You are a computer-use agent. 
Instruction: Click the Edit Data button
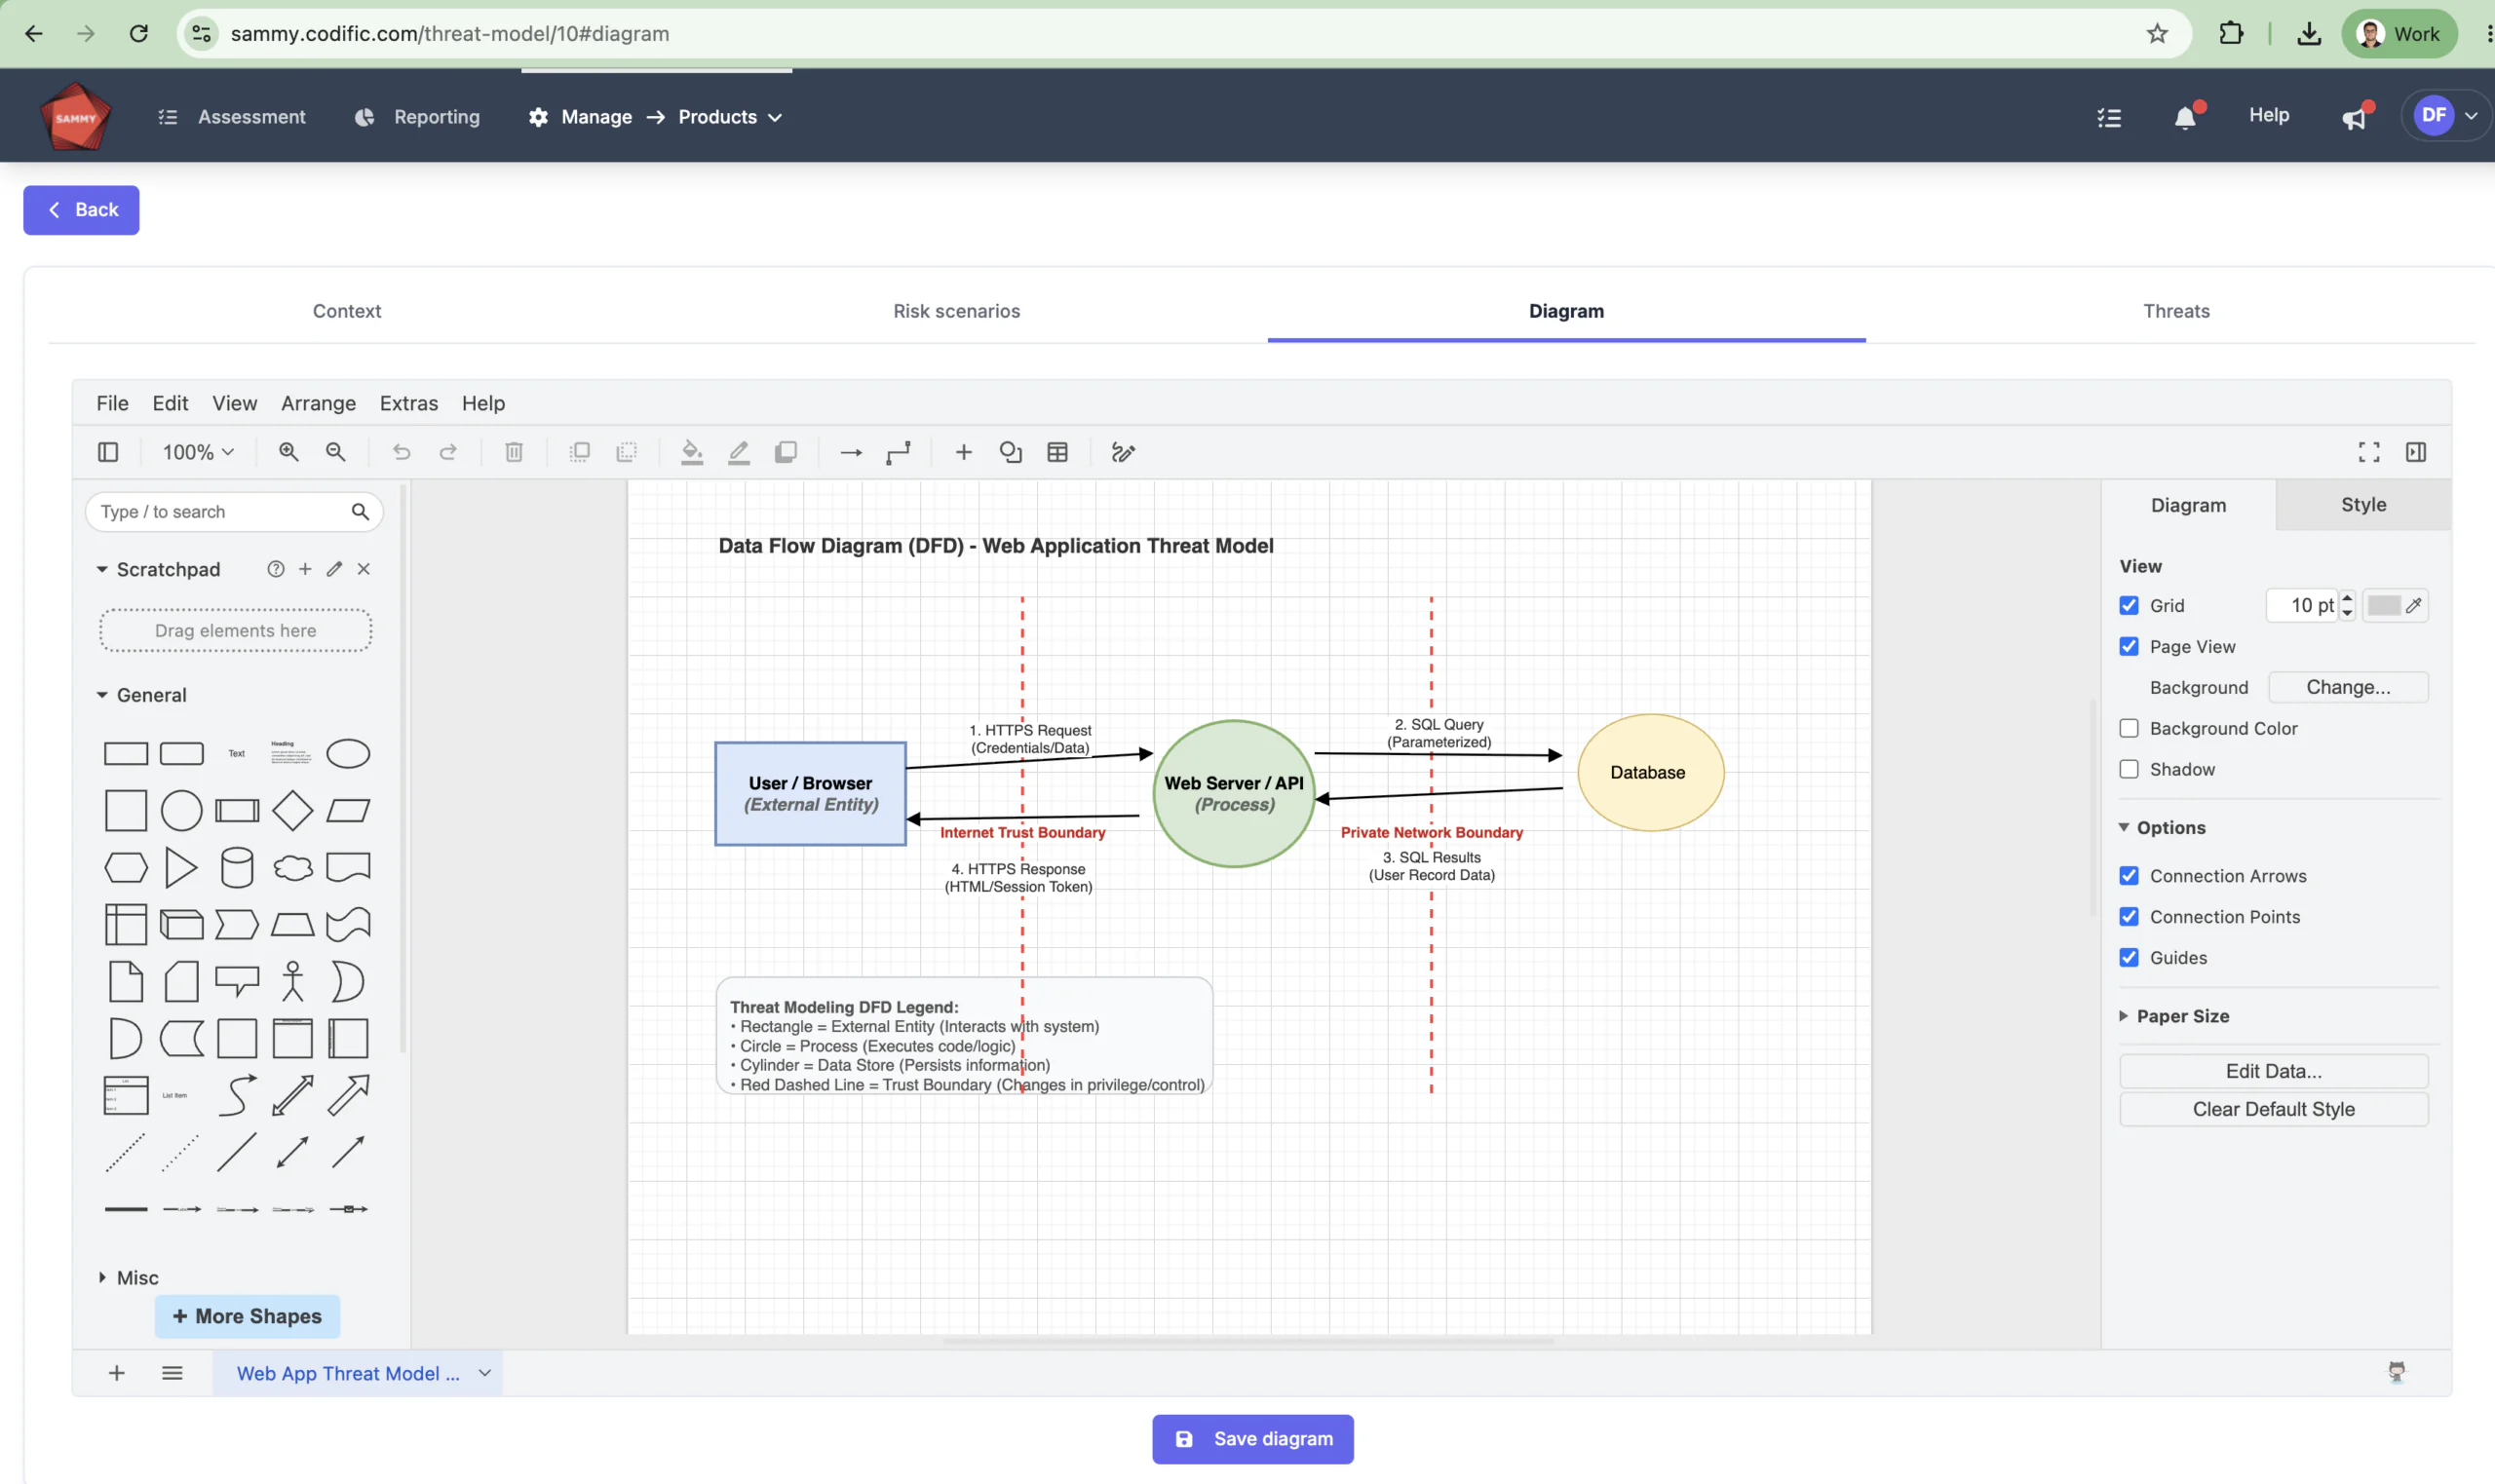point(2273,1071)
